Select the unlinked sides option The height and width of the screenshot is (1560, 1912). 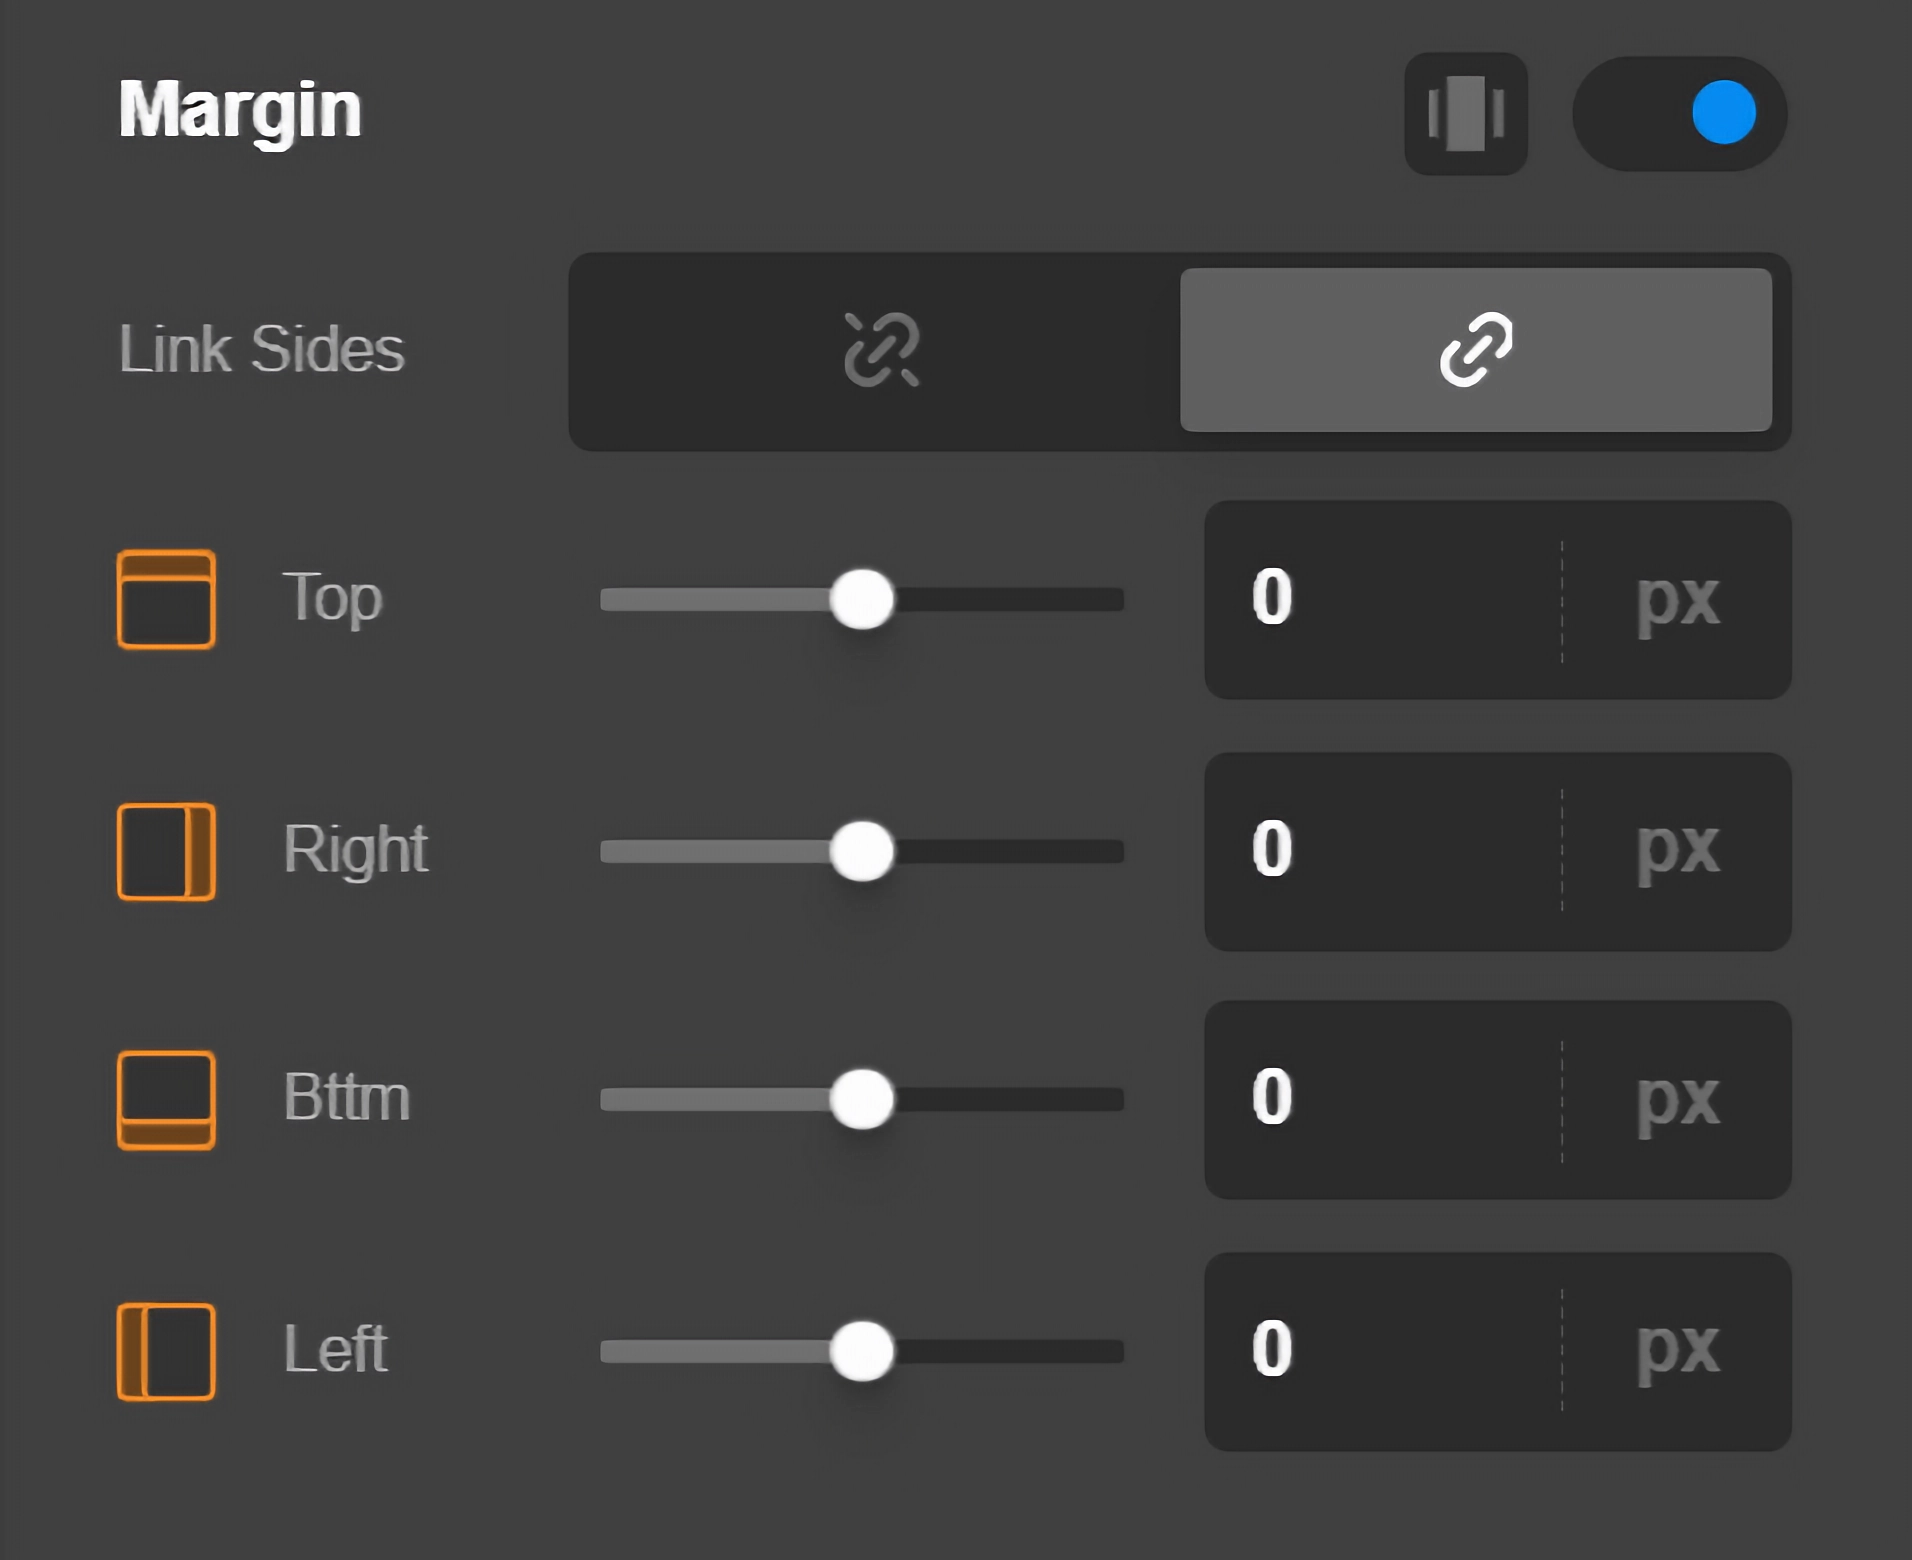coord(880,350)
